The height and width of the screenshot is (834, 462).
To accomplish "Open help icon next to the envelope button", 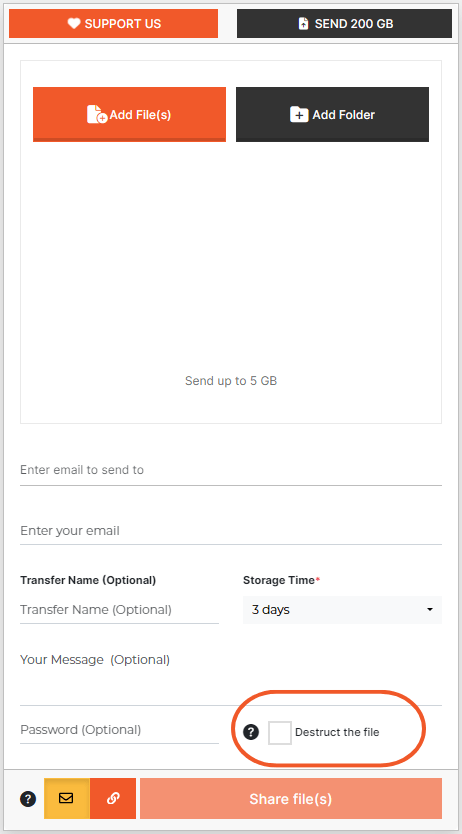I will 28,798.
